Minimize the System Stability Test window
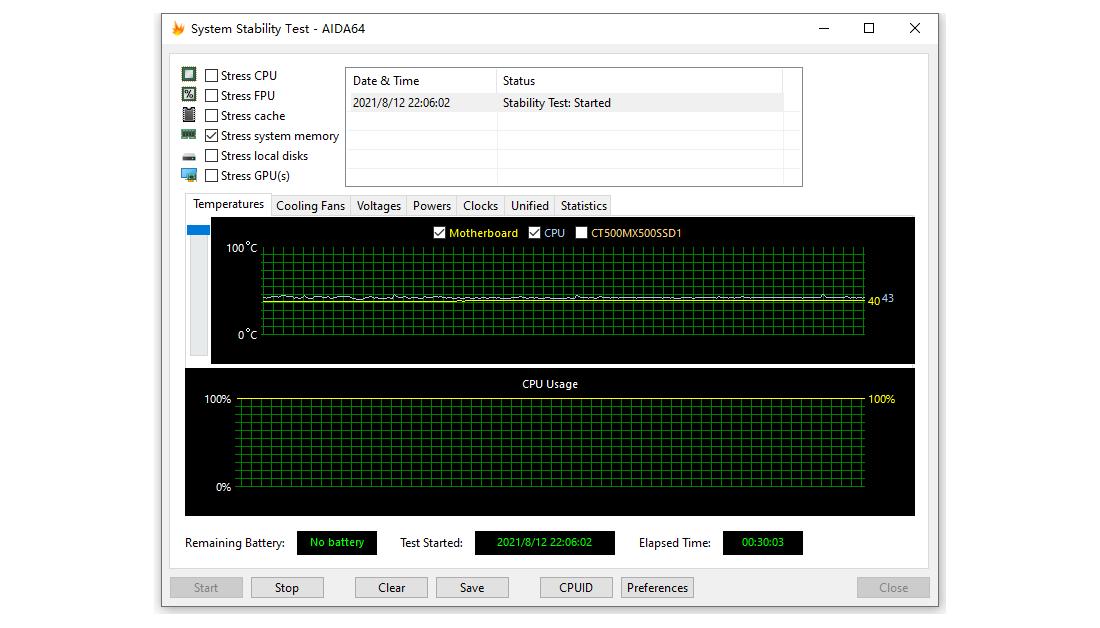The image size is (1100, 628). click(824, 28)
